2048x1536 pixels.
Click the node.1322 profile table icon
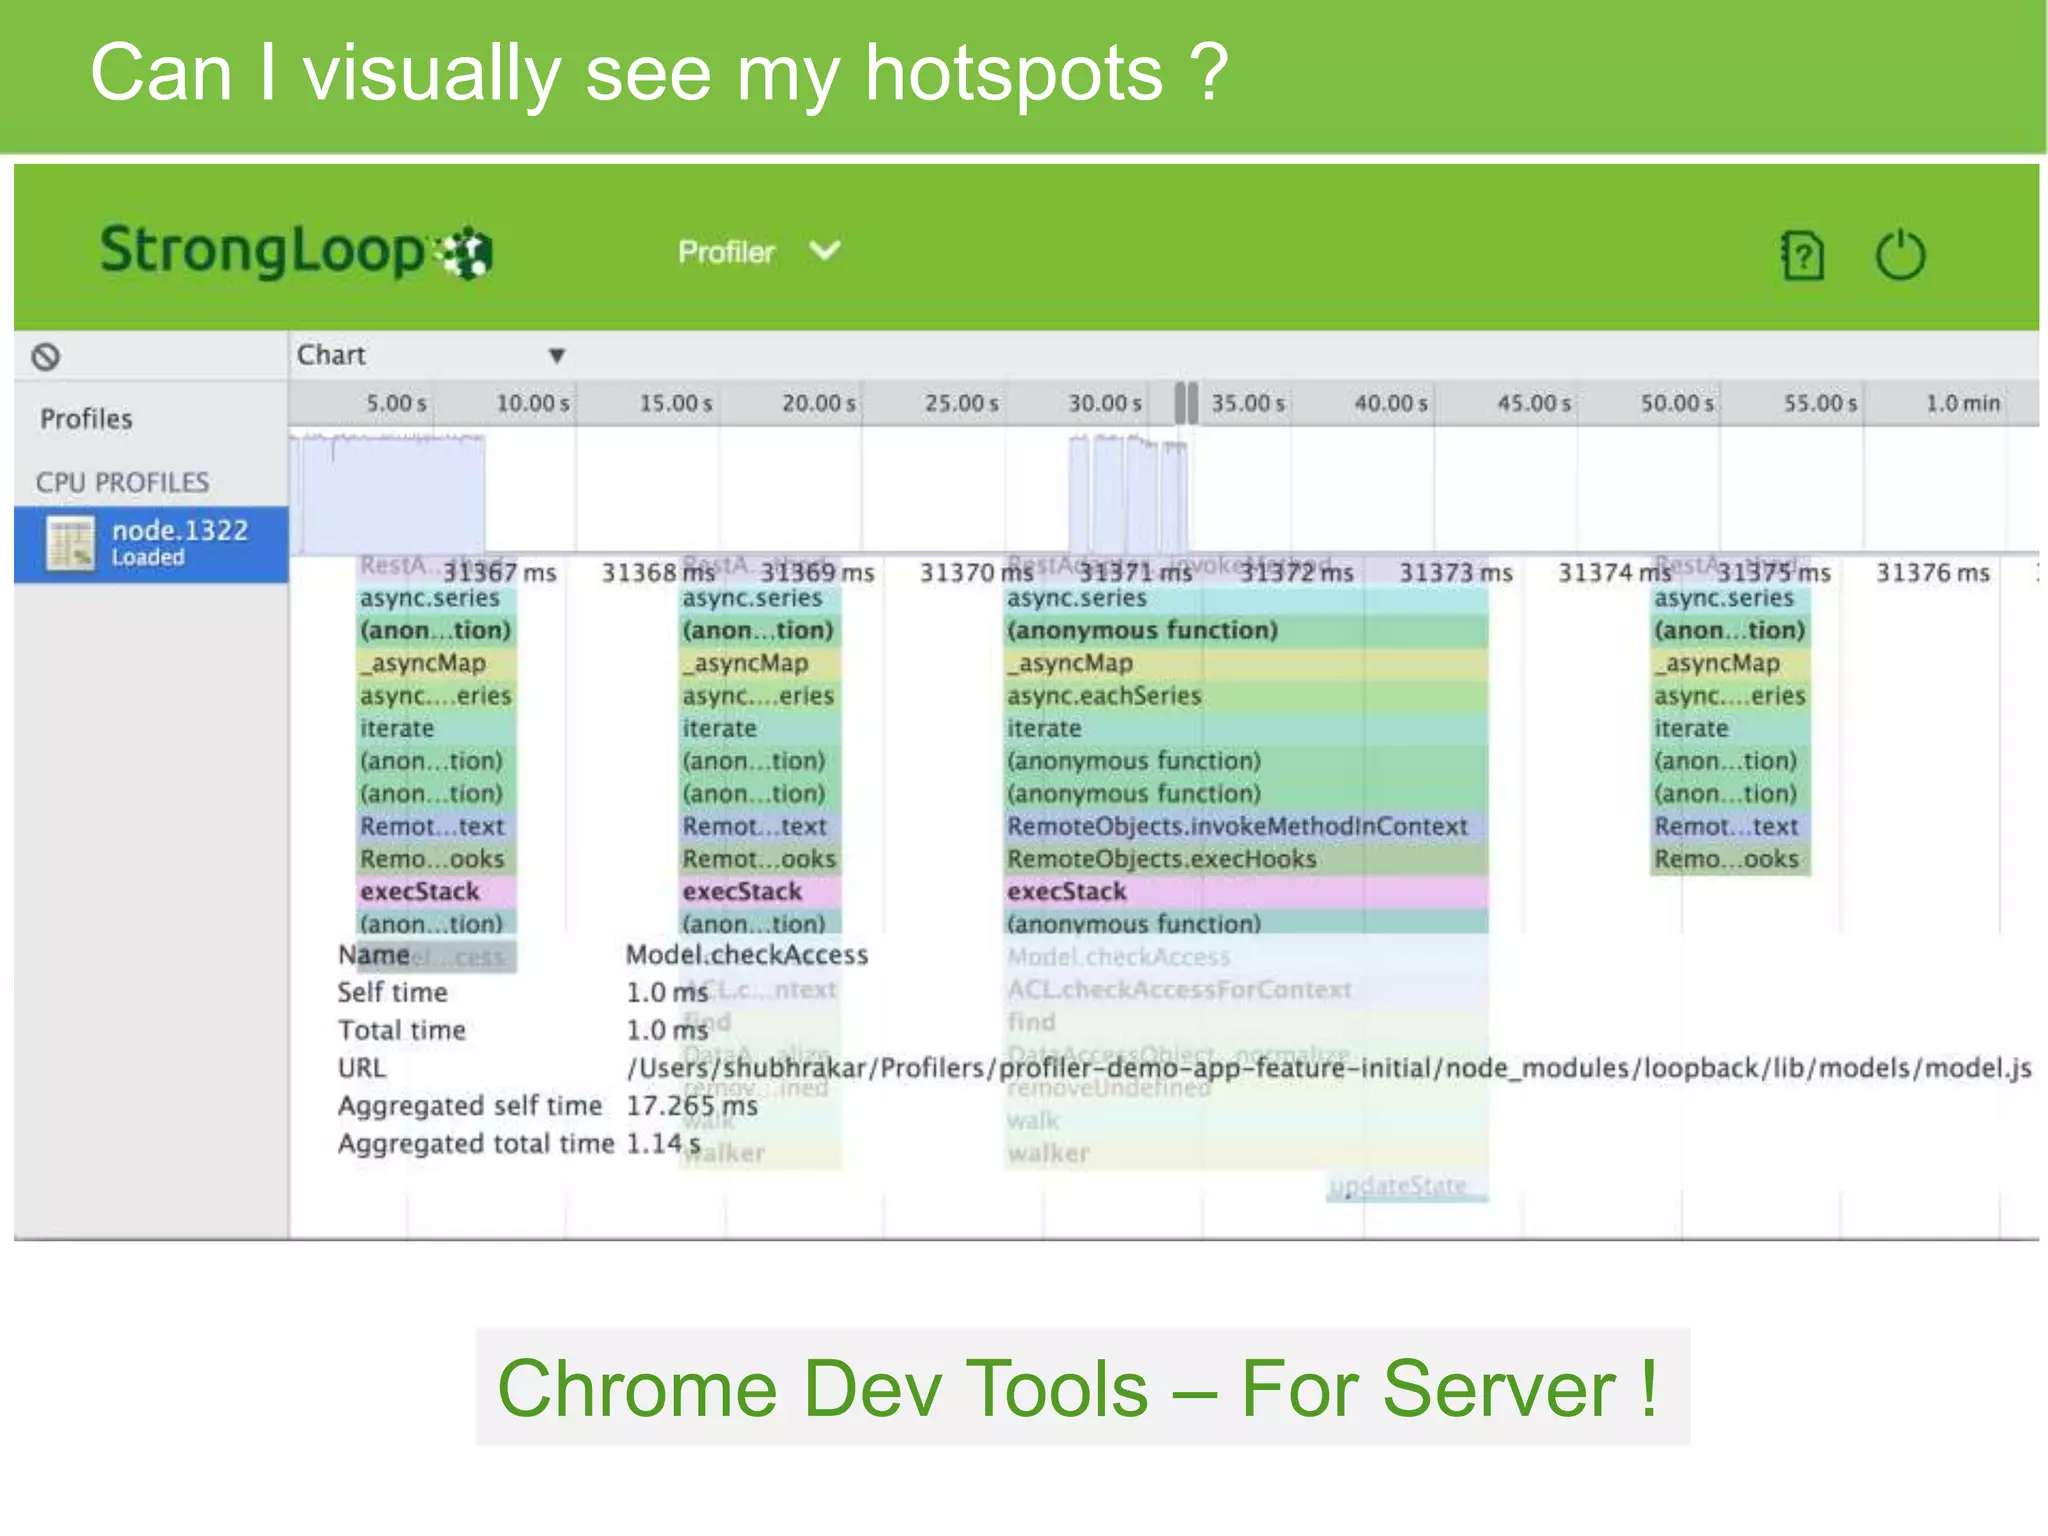(70, 544)
